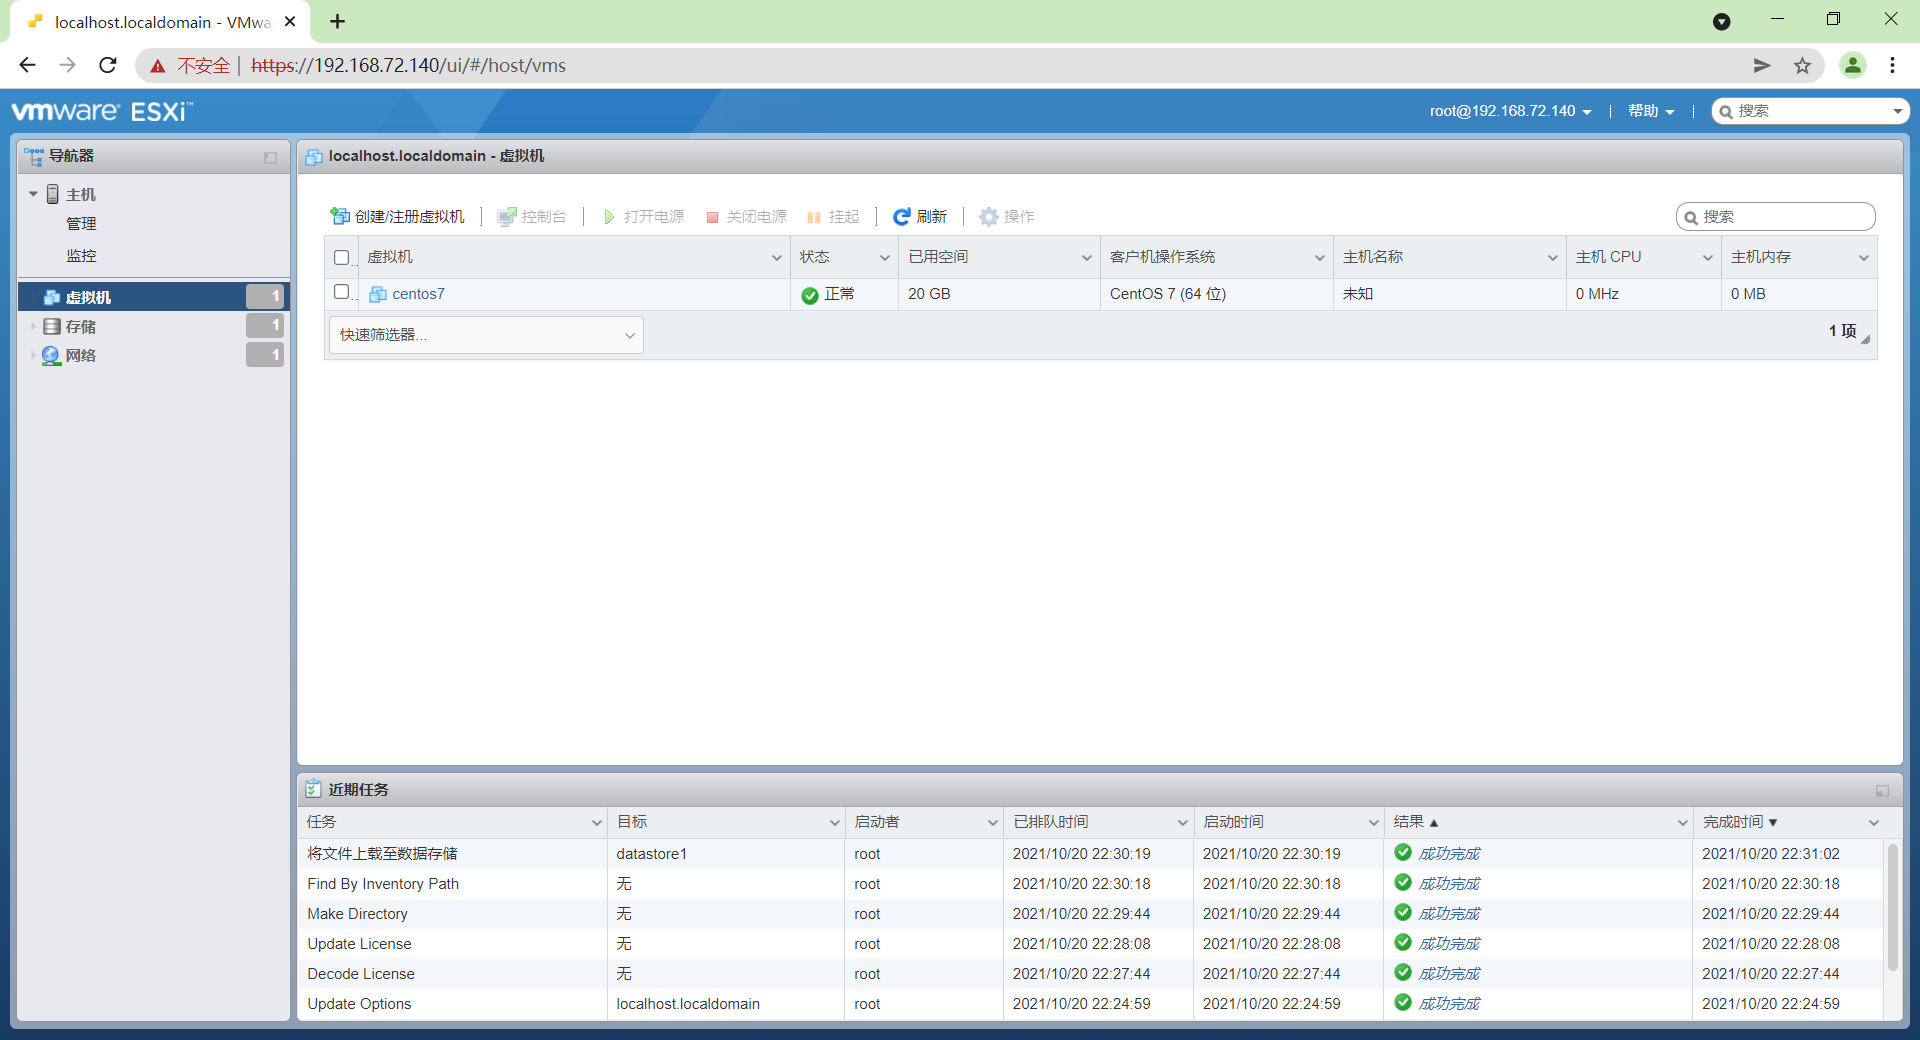The width and height of the screenshot is (1920, 1040).
Task: Click the create/register VM toolbar button
Action: tap(398, 217)
